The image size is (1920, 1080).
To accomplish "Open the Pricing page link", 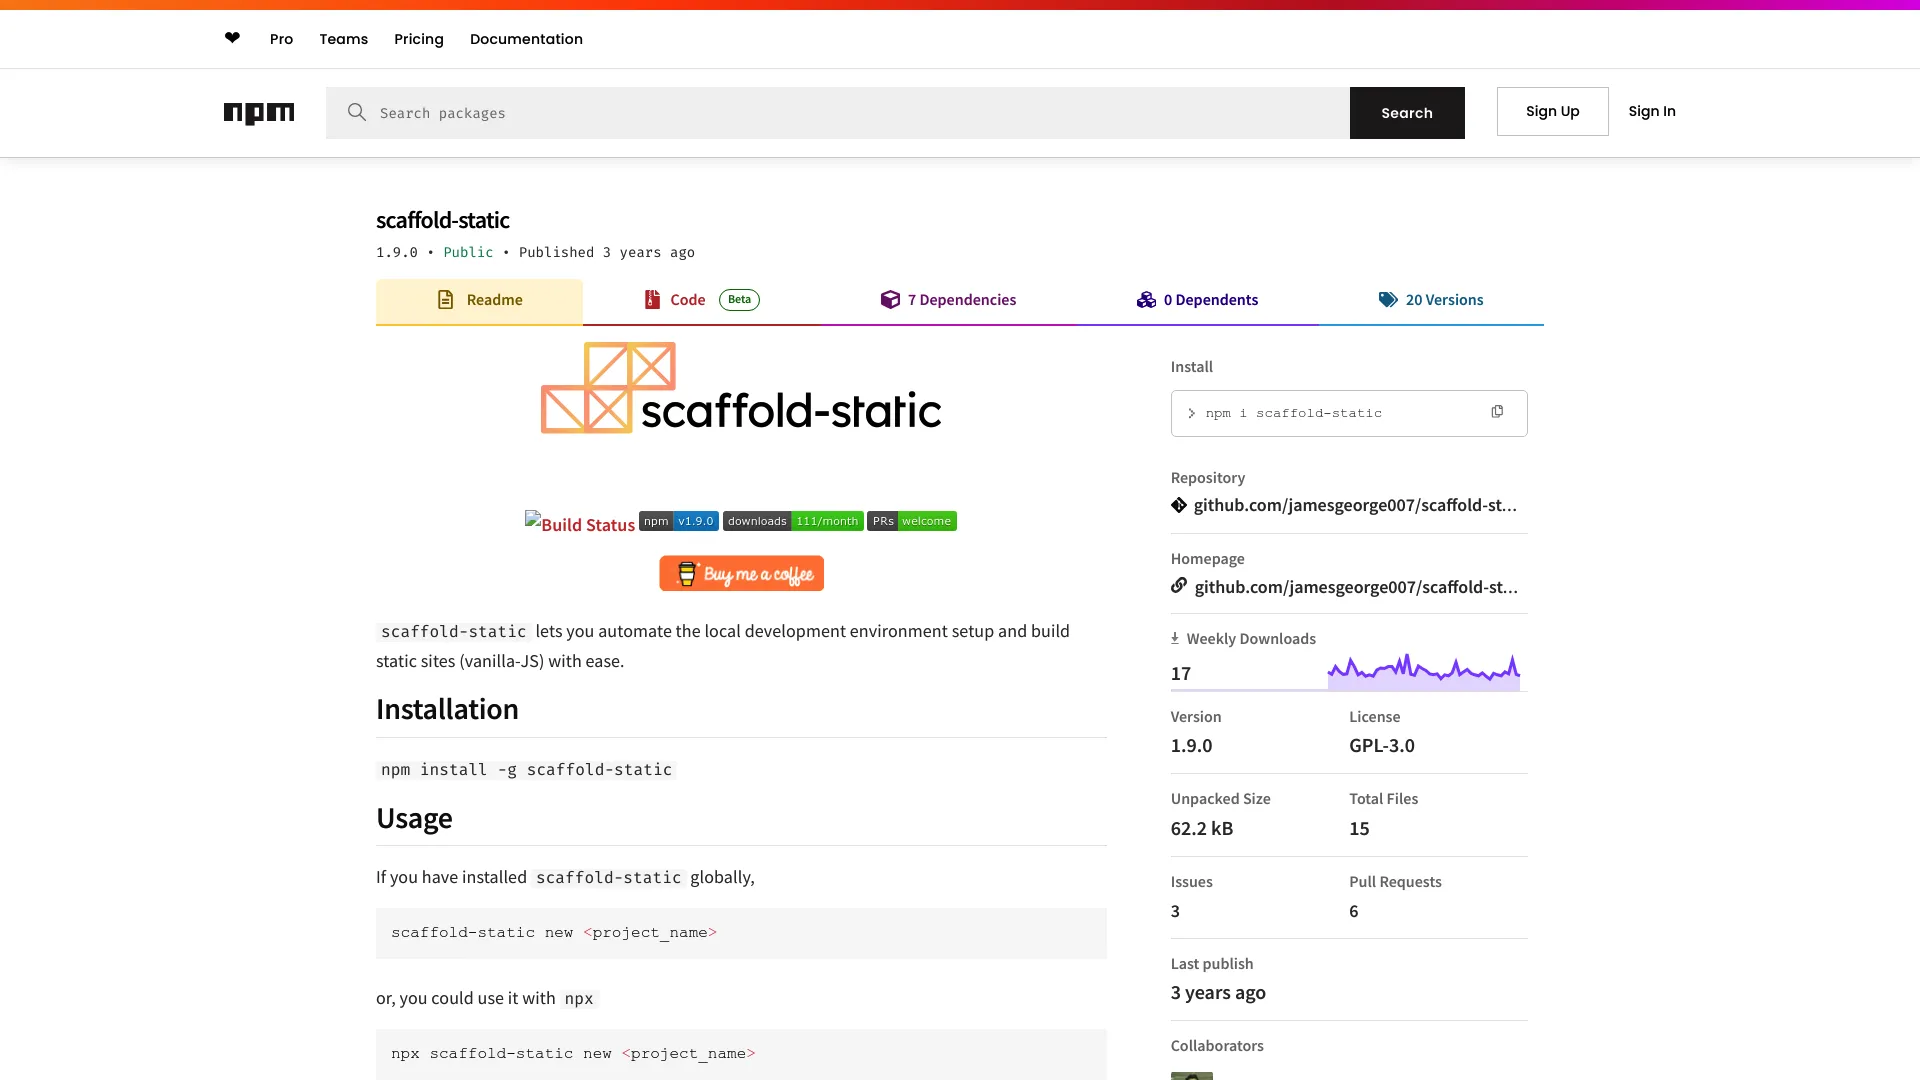I will (419, 39).
